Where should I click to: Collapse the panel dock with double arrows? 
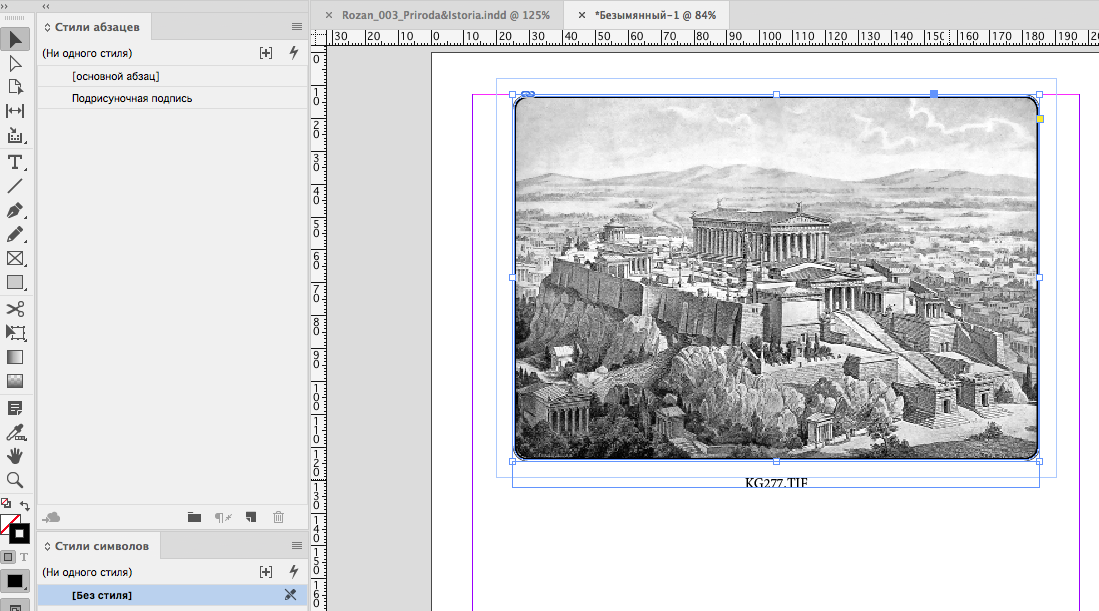pyautogui.click(x=47, y=5)
